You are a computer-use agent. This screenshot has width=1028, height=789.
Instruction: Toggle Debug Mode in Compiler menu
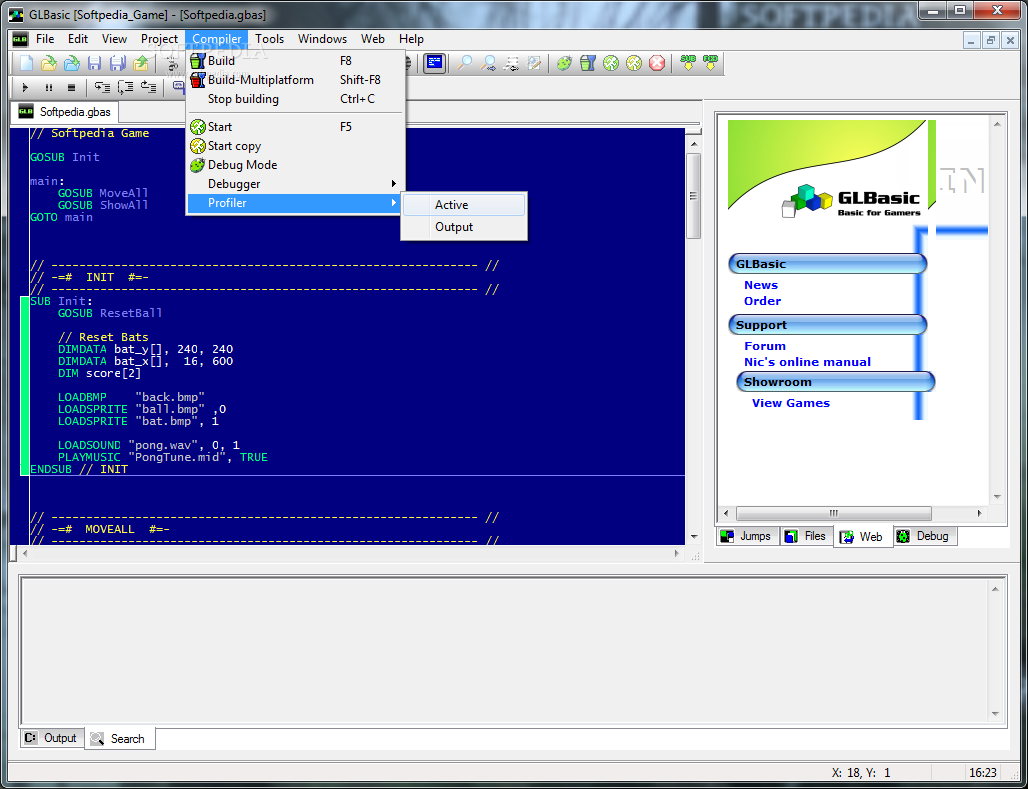point(295,165)
